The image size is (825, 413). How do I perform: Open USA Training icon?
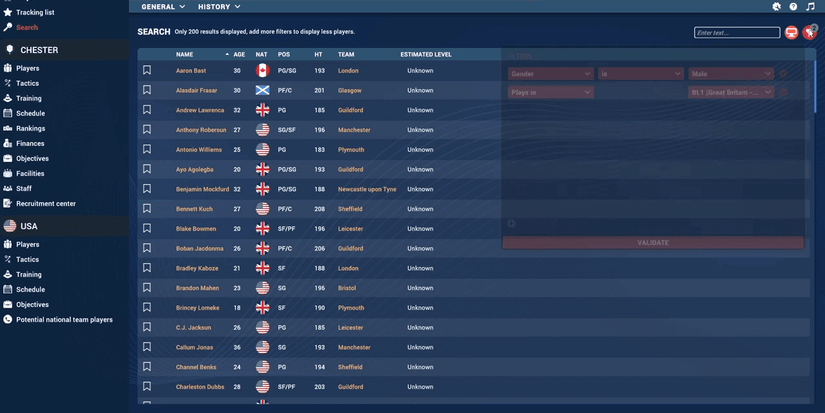pos(7,274)
